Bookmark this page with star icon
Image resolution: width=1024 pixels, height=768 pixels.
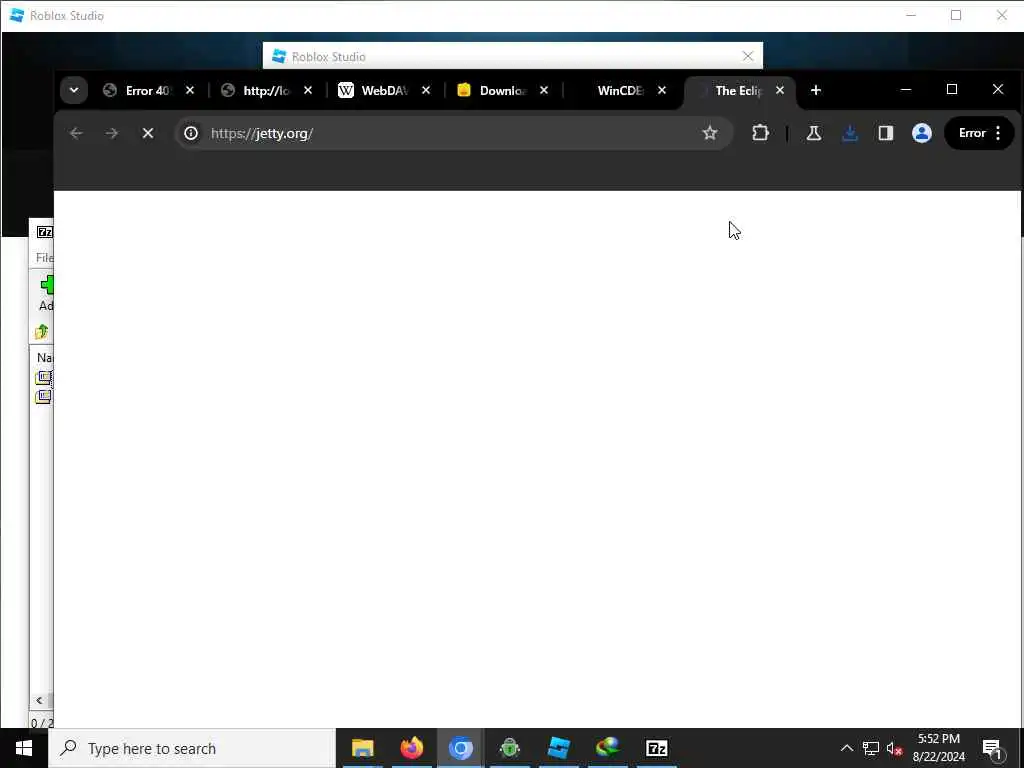pyautogui.click(x=710, y=133)
